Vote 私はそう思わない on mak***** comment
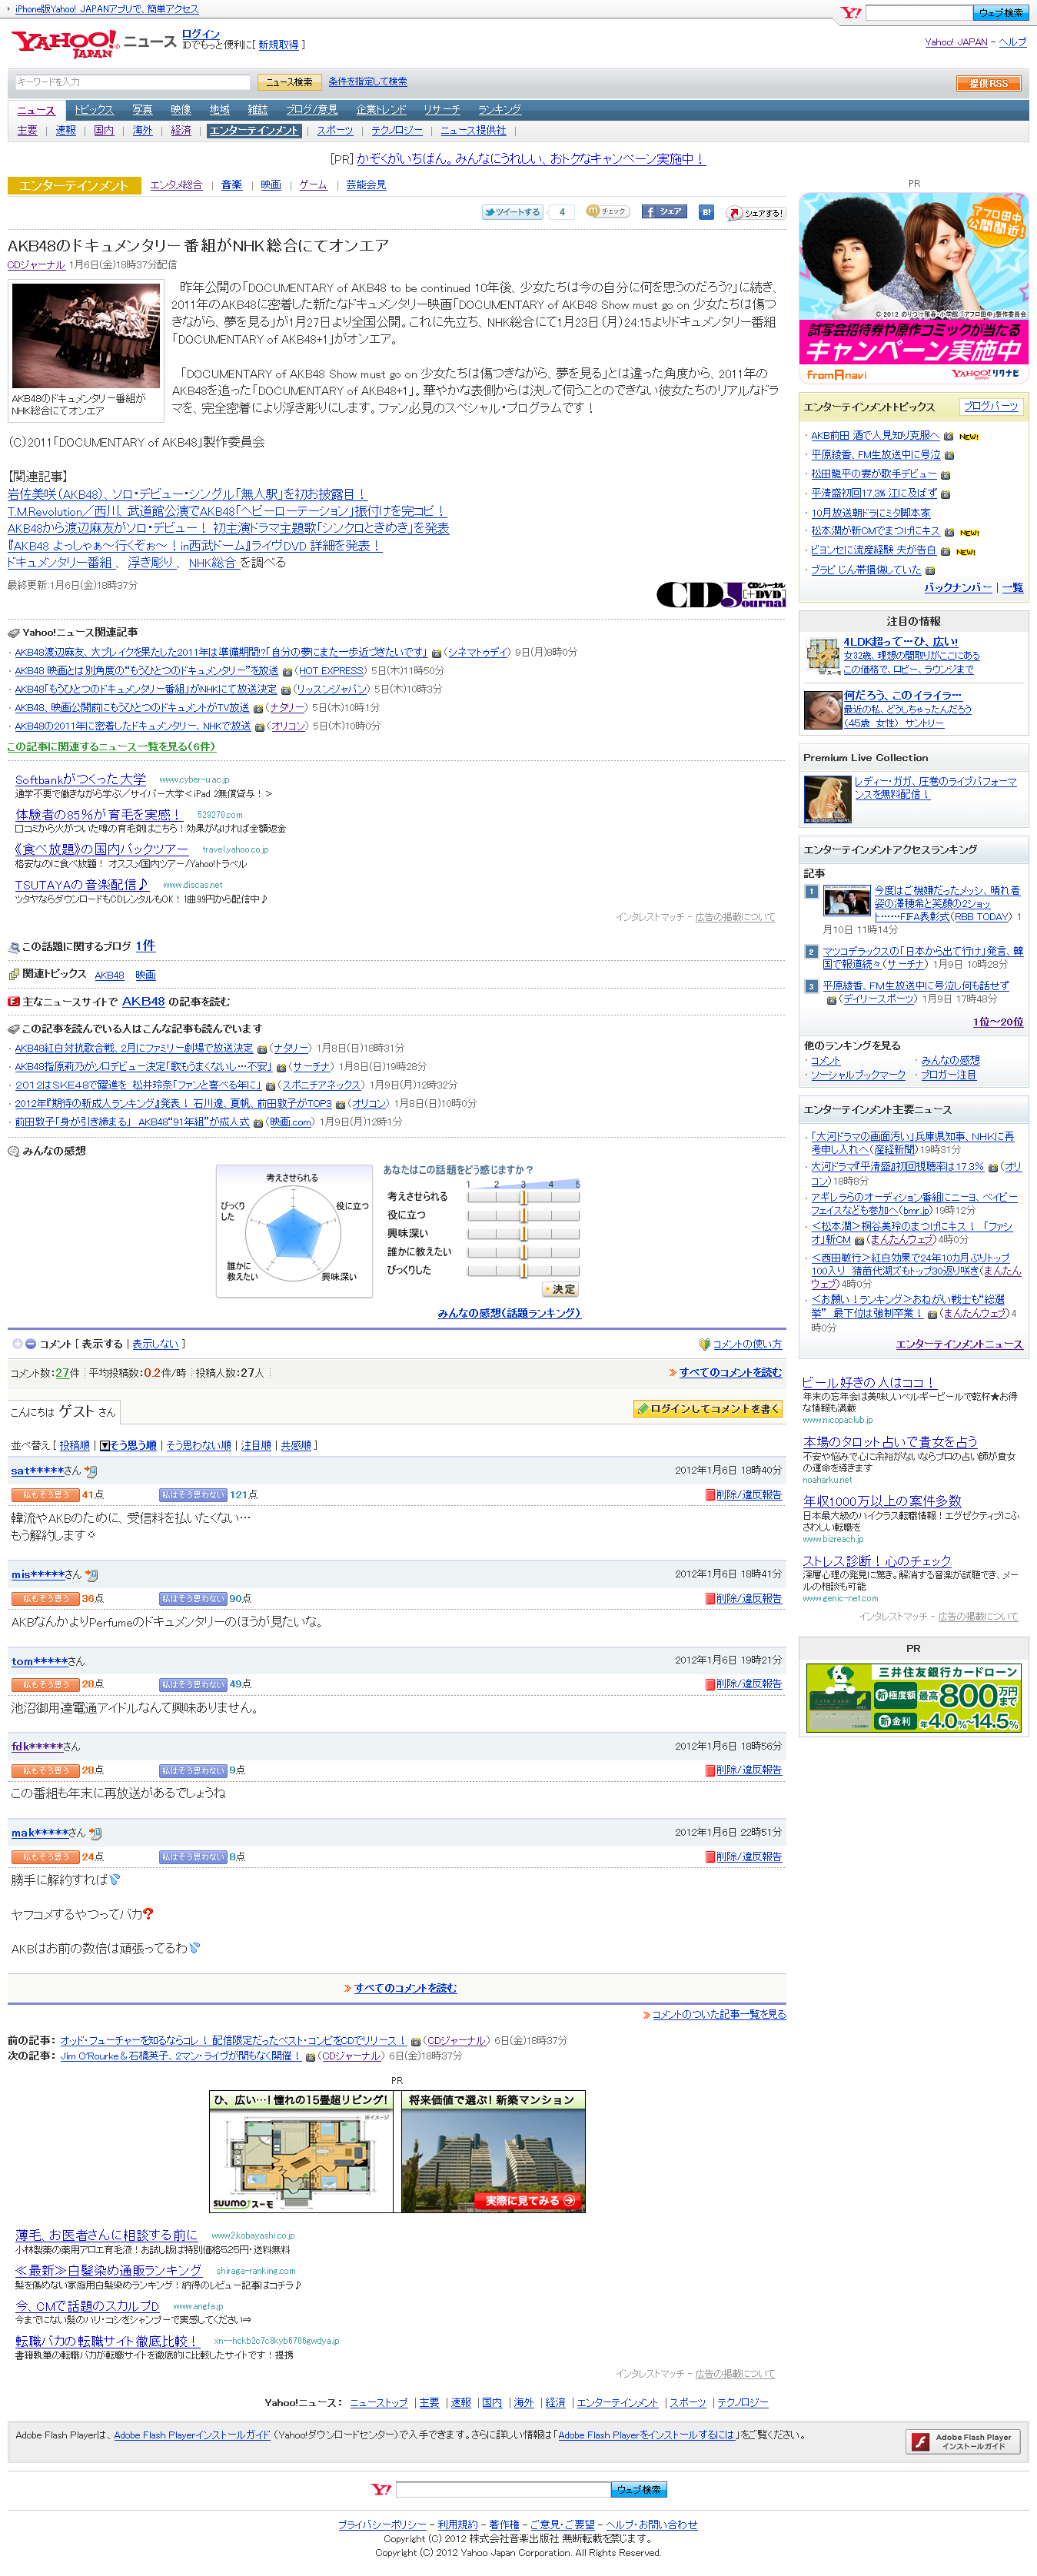Viewport: 1037px width, 2576px height. 193,1857
